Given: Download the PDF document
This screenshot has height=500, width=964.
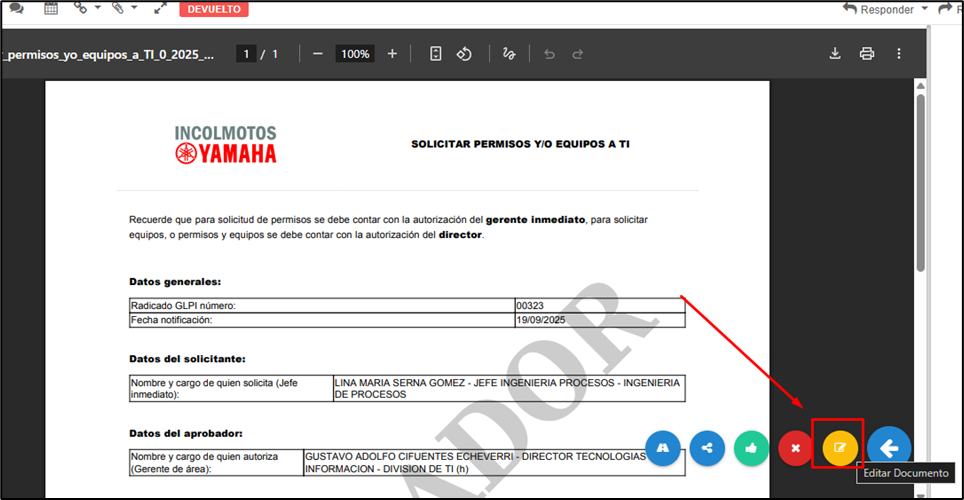Looking at the screenshot, I should (x=835, y=54).
